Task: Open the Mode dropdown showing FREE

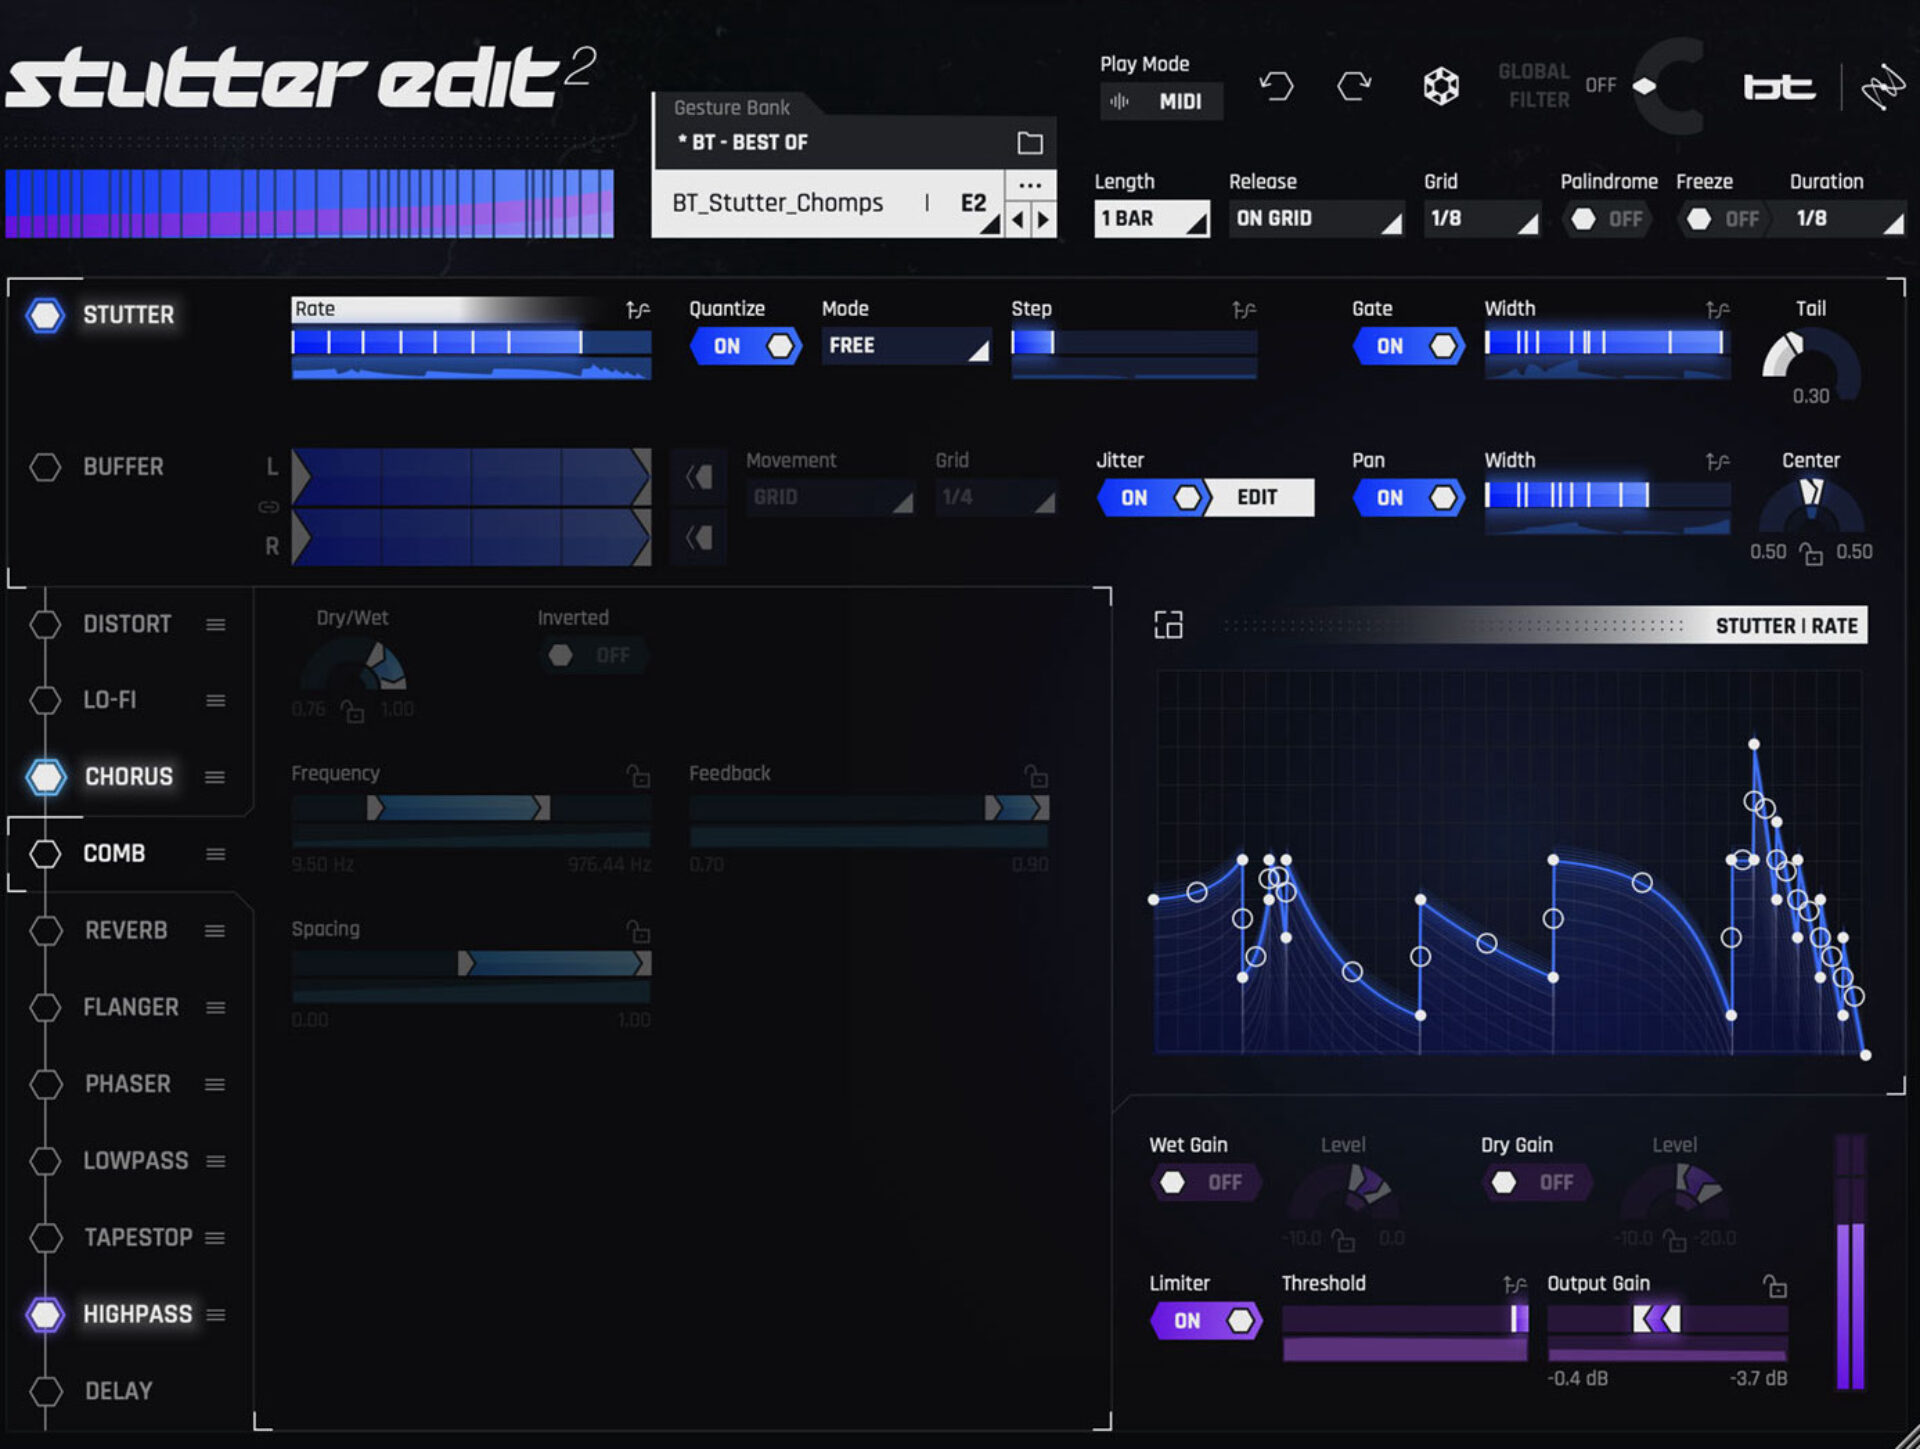Action: [905, 345]
